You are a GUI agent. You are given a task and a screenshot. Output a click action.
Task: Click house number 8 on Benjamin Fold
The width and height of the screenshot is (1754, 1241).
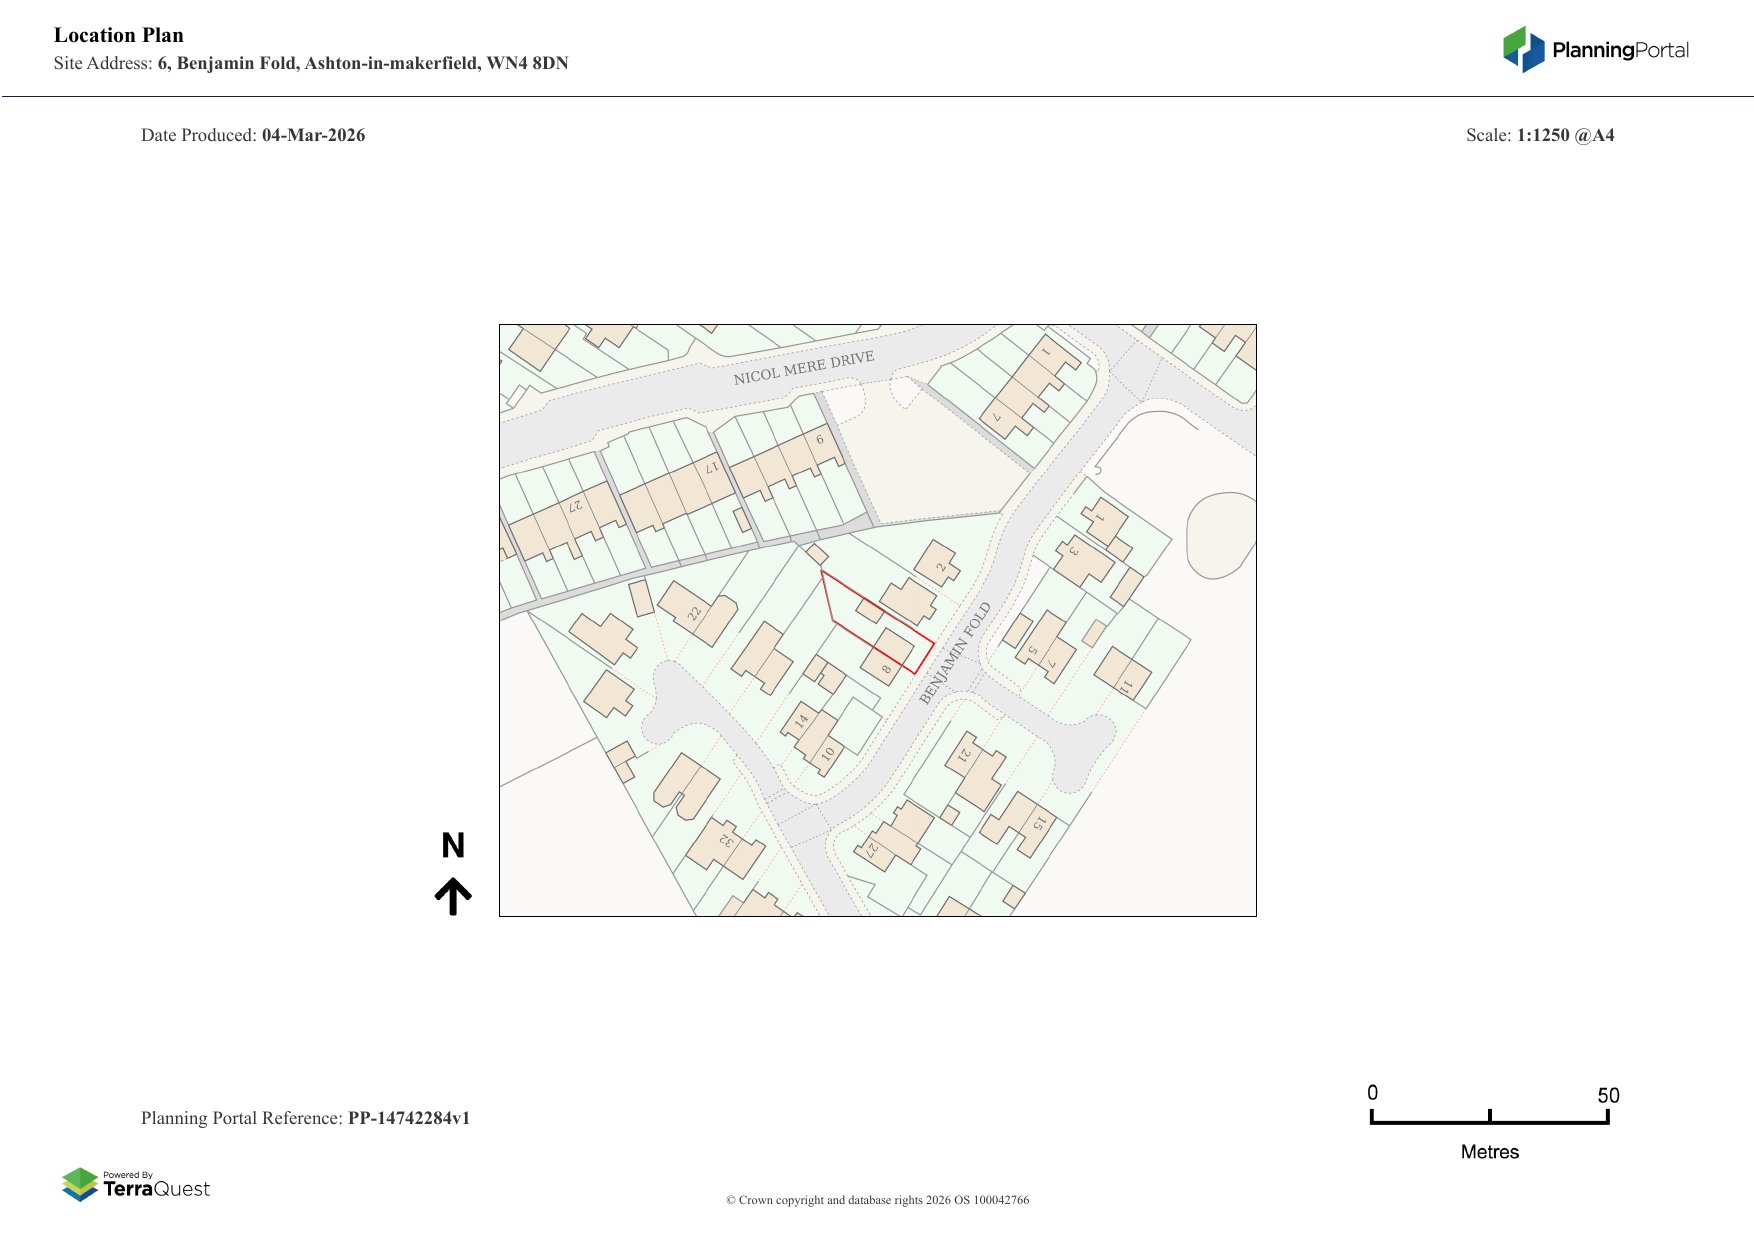(887, 656)
